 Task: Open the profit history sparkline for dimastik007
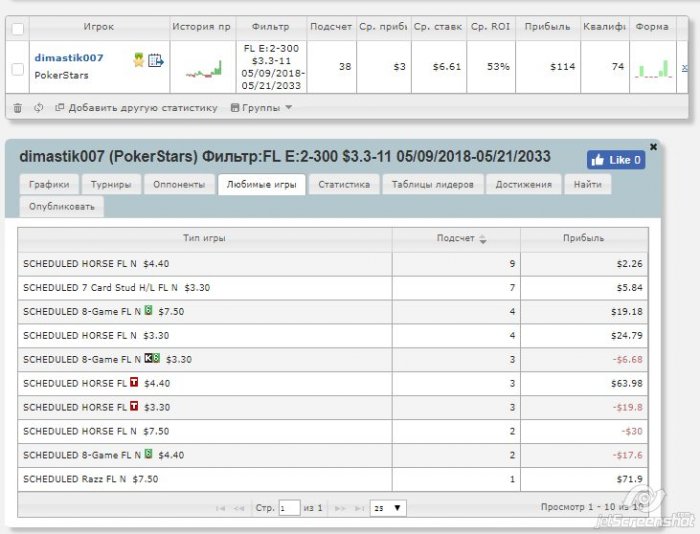point(204,69)
